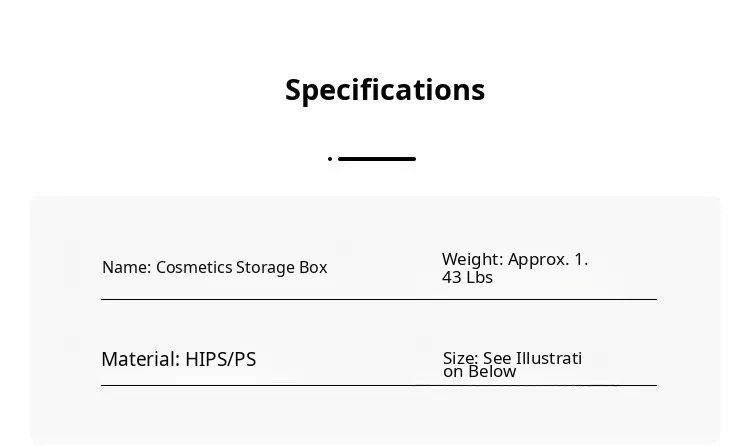Click the "43 Lbs" text line

467,278
